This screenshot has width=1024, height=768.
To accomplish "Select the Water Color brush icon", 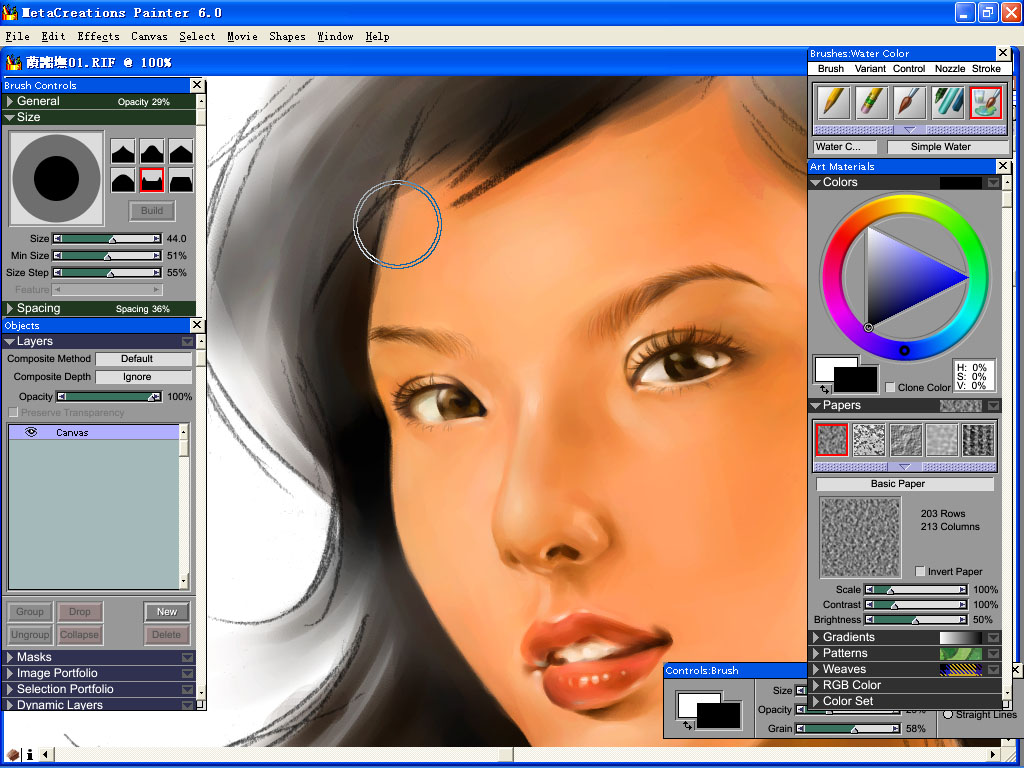I will coord(985,103).
